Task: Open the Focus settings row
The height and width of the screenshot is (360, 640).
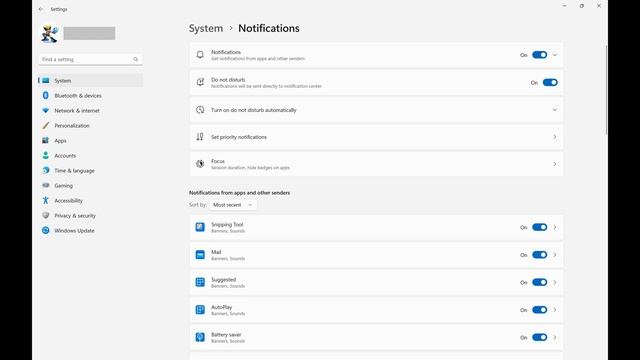Action: [376, 164]
